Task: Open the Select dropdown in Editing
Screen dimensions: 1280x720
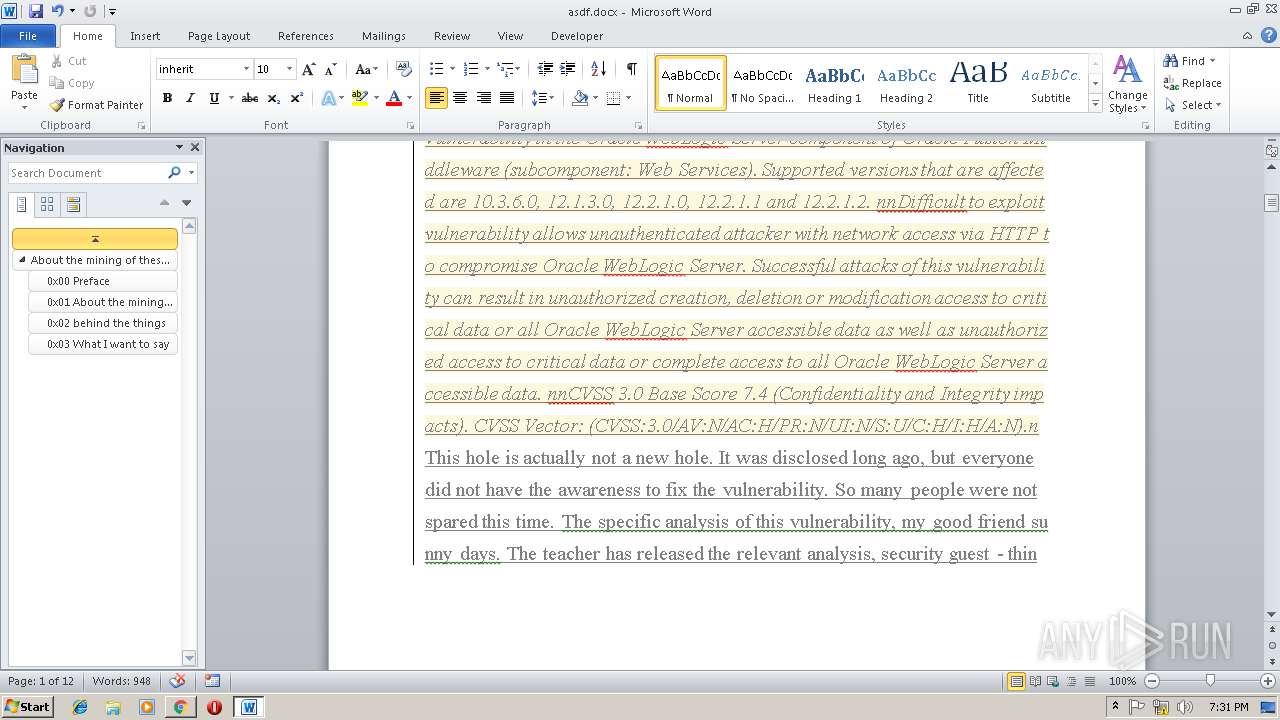Action: (x=1193, y=105)
